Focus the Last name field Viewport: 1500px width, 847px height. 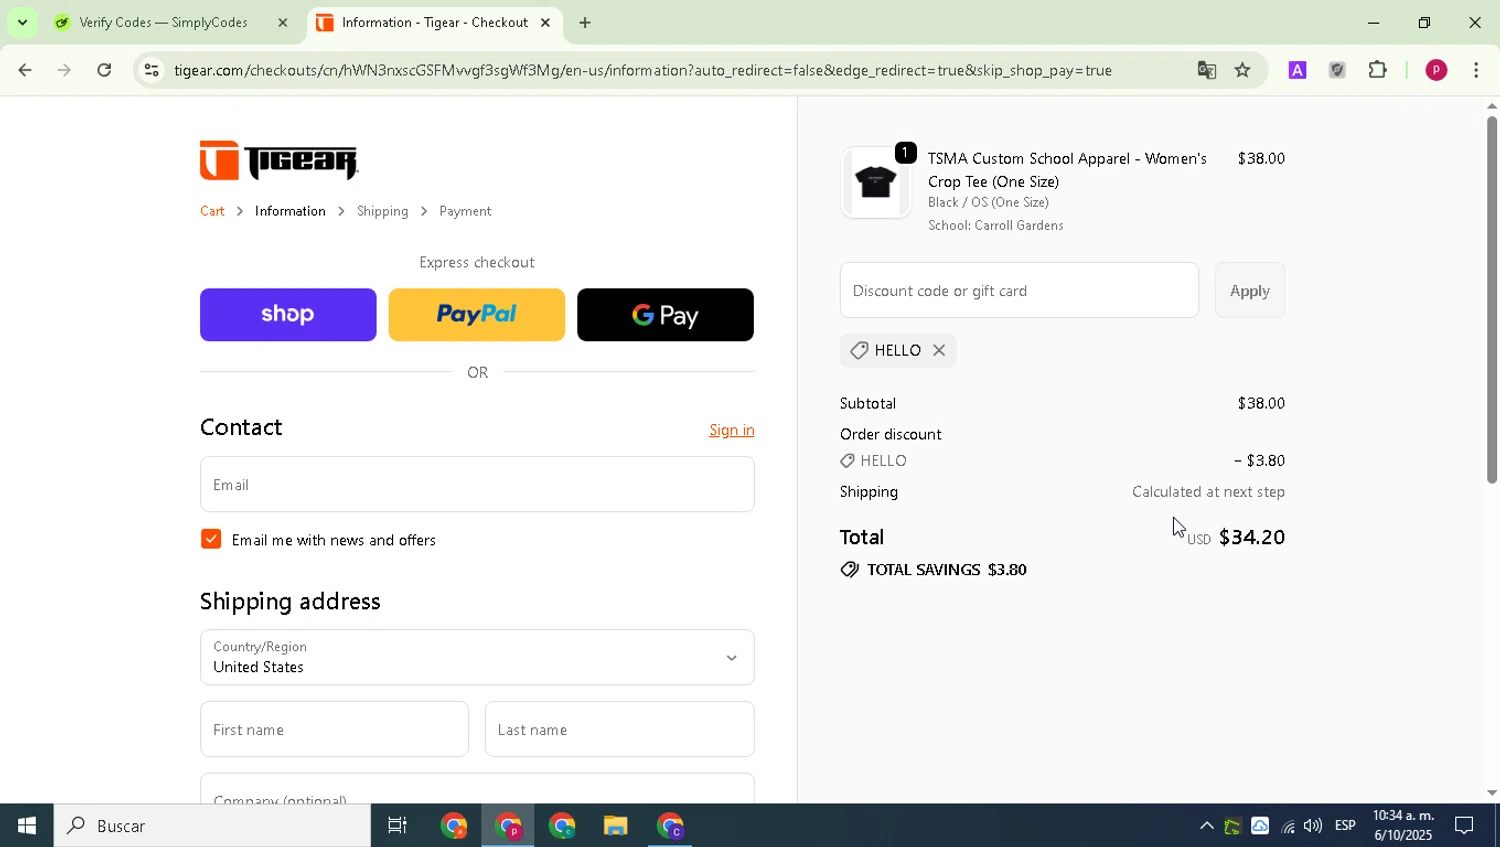click(619, 729)
